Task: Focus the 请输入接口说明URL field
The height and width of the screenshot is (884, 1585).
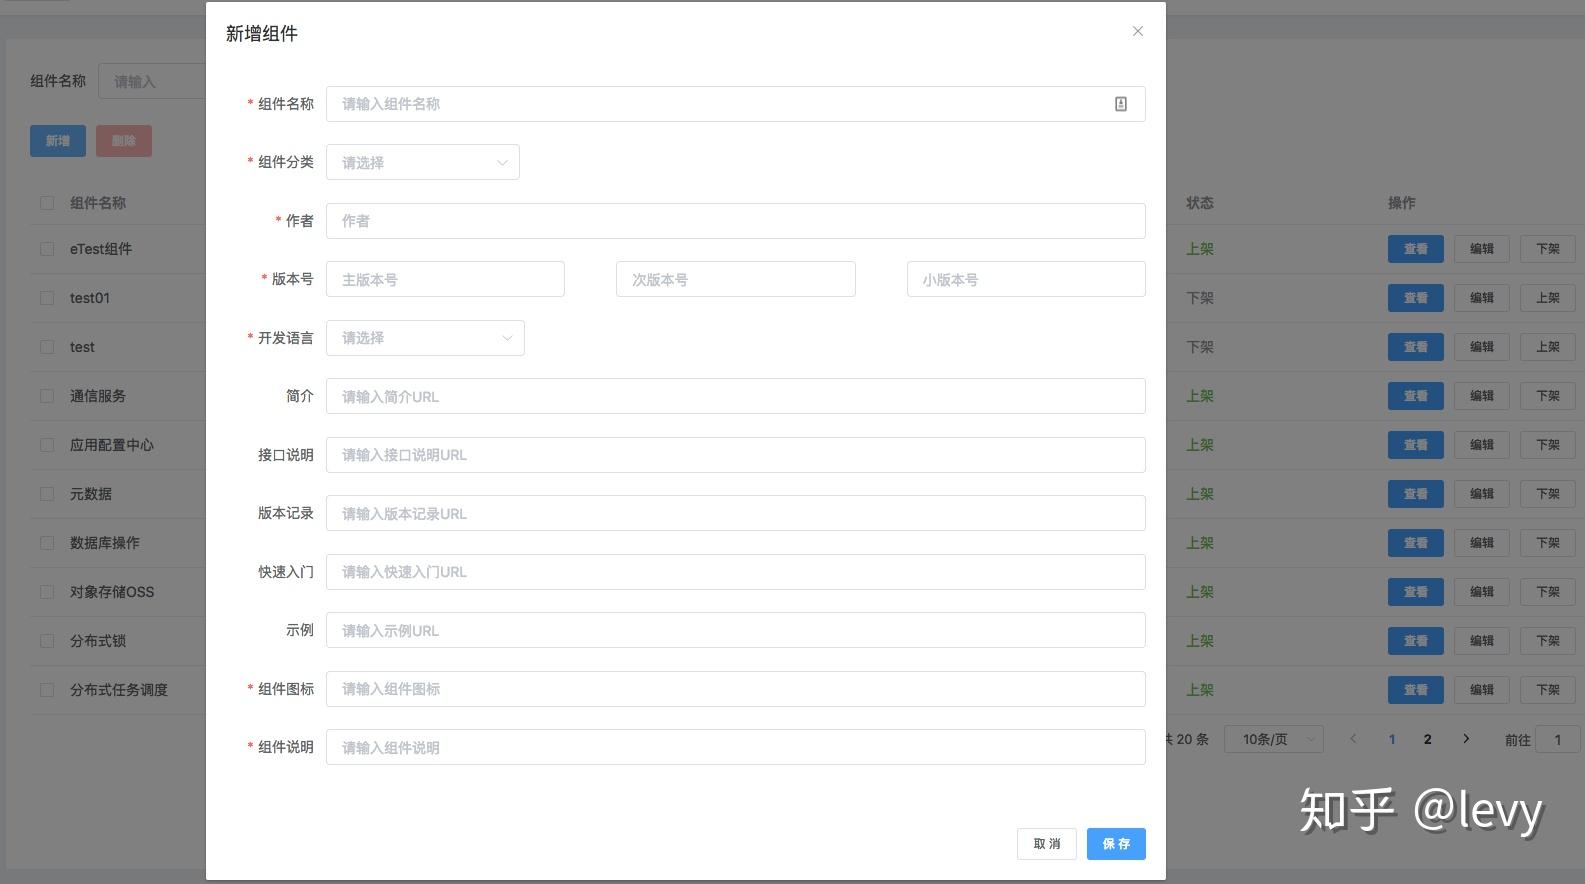Action: [x=736, y=455]
